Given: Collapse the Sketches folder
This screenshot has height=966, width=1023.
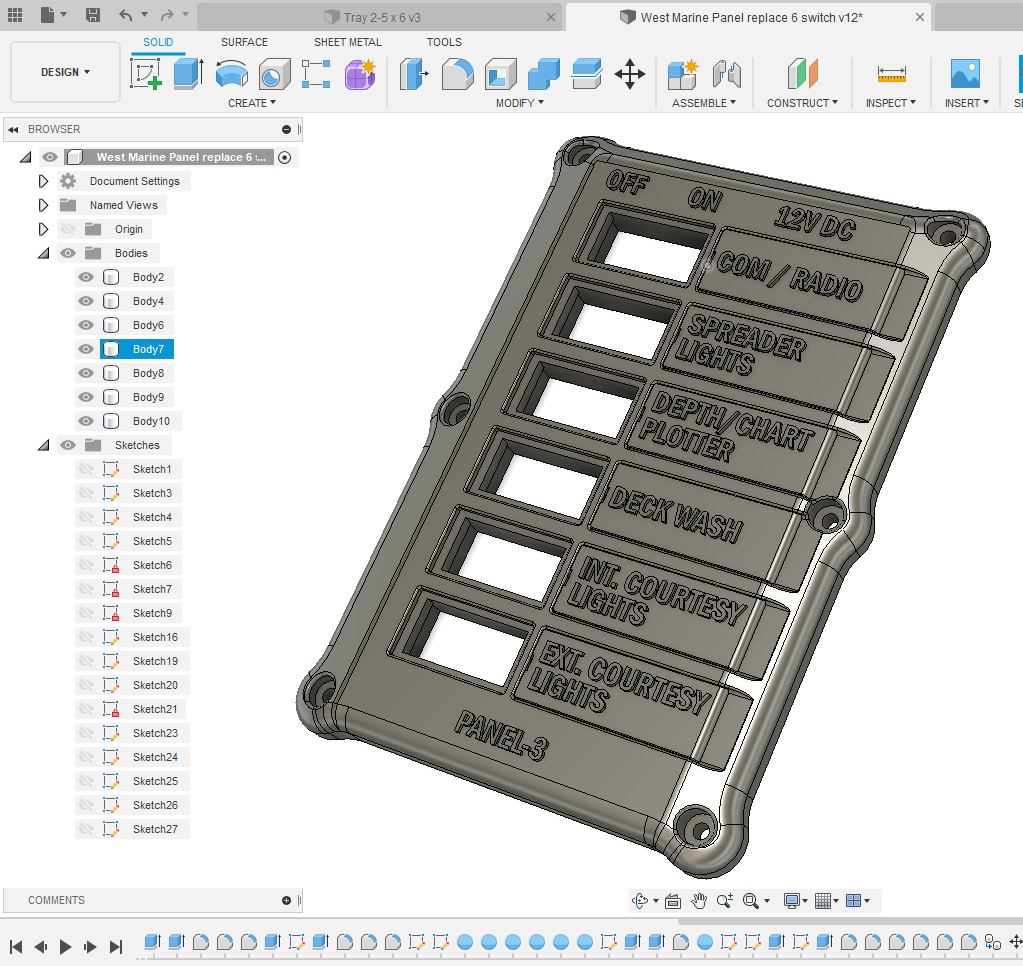Looking at the screenshot, I should pyautogui.click(x=43, y=445).
